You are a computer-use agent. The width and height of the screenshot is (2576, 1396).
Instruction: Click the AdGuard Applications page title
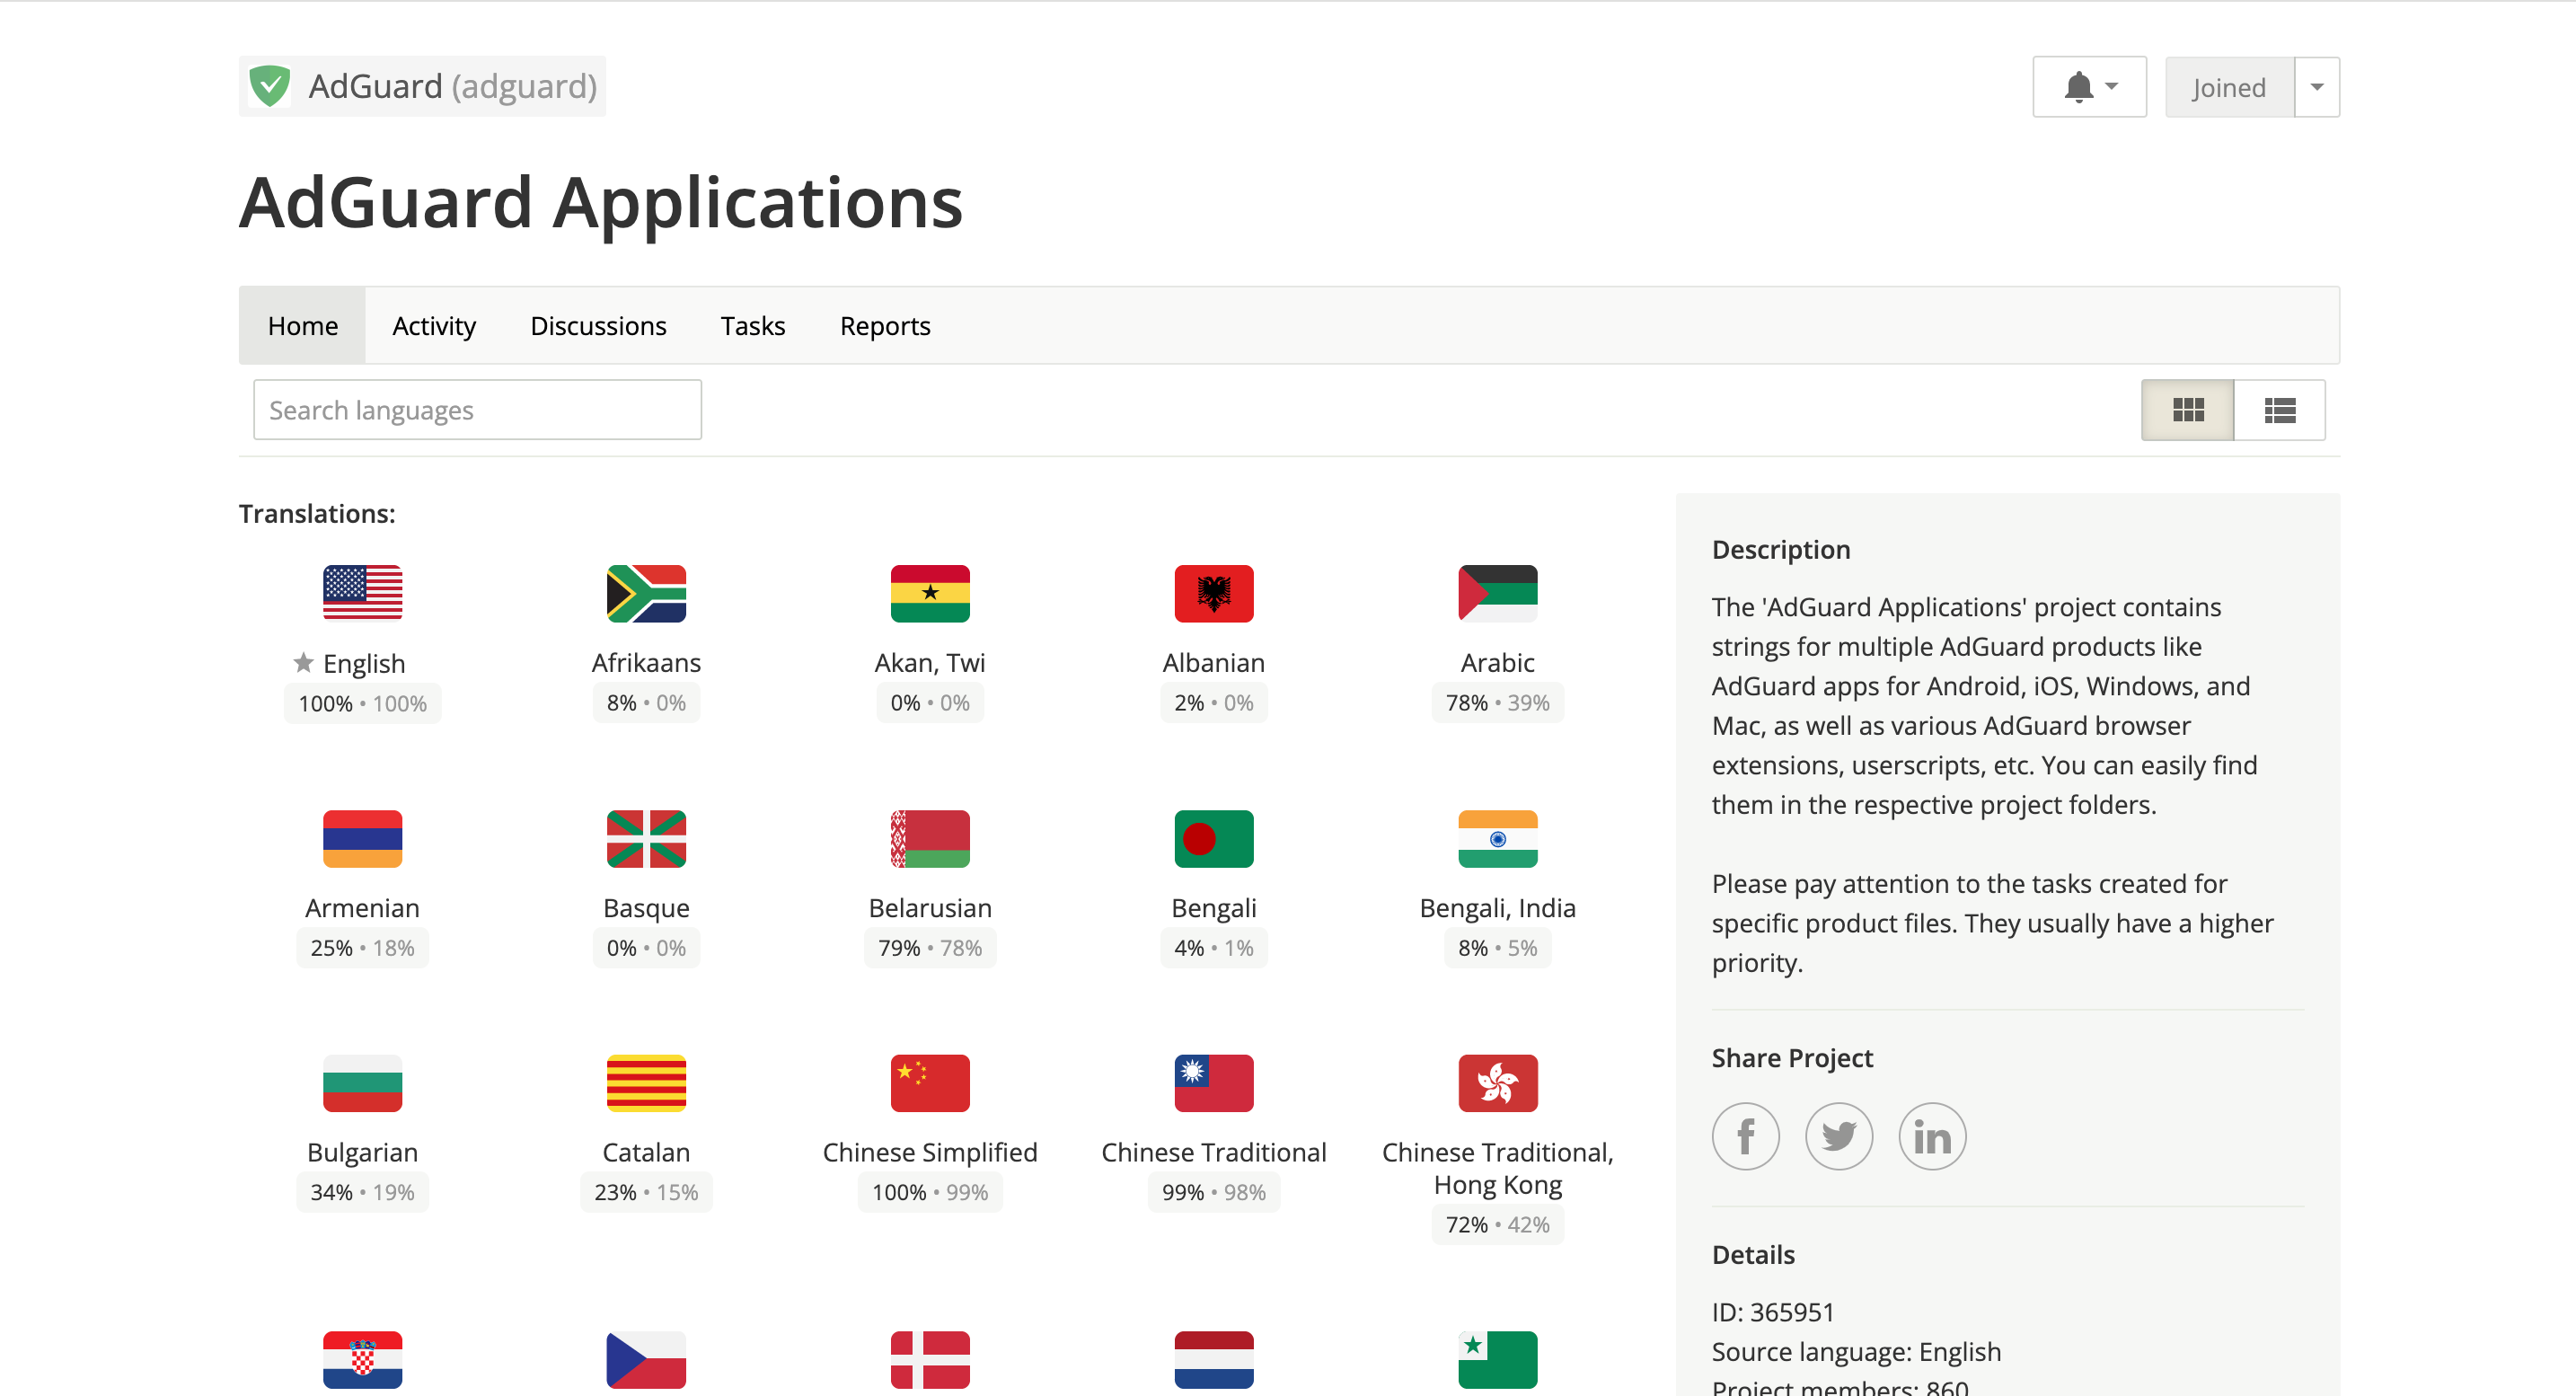point(601,203)
